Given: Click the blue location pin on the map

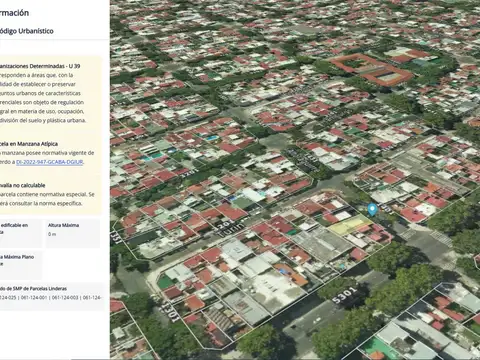Looking at the screenshot, I should tap(372, 210).
